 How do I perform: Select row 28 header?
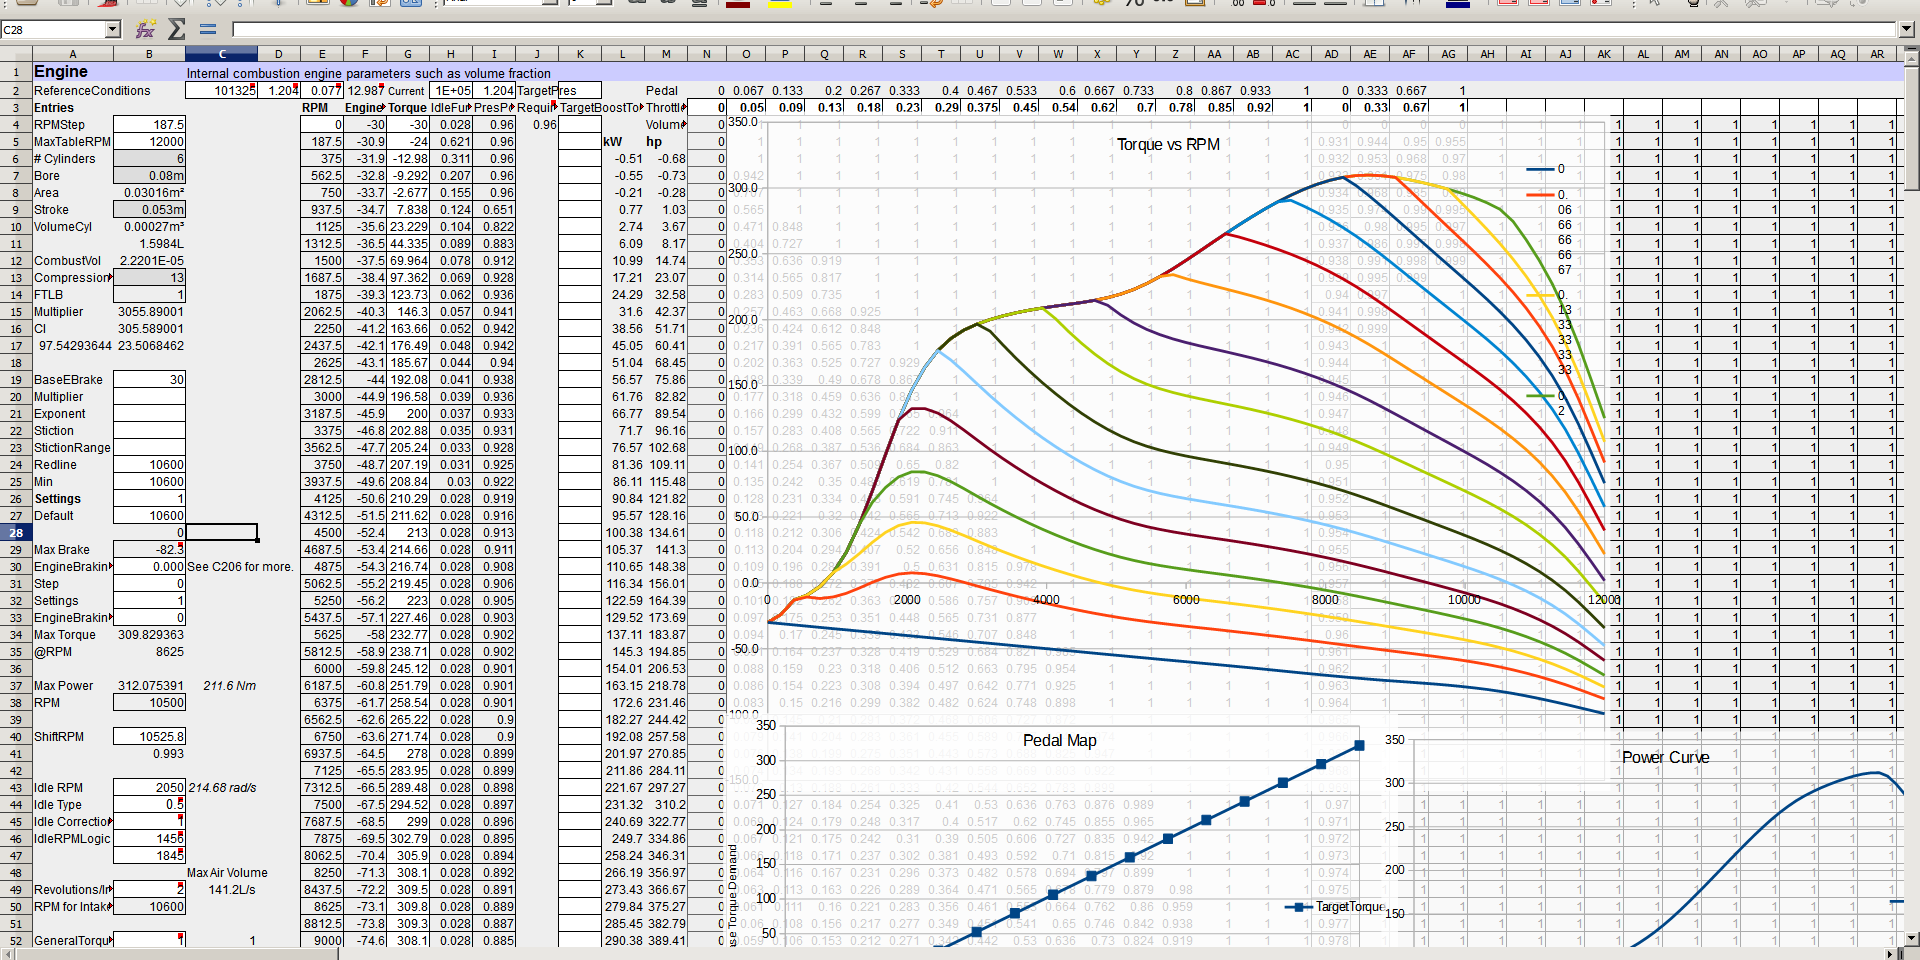[16, 533]
